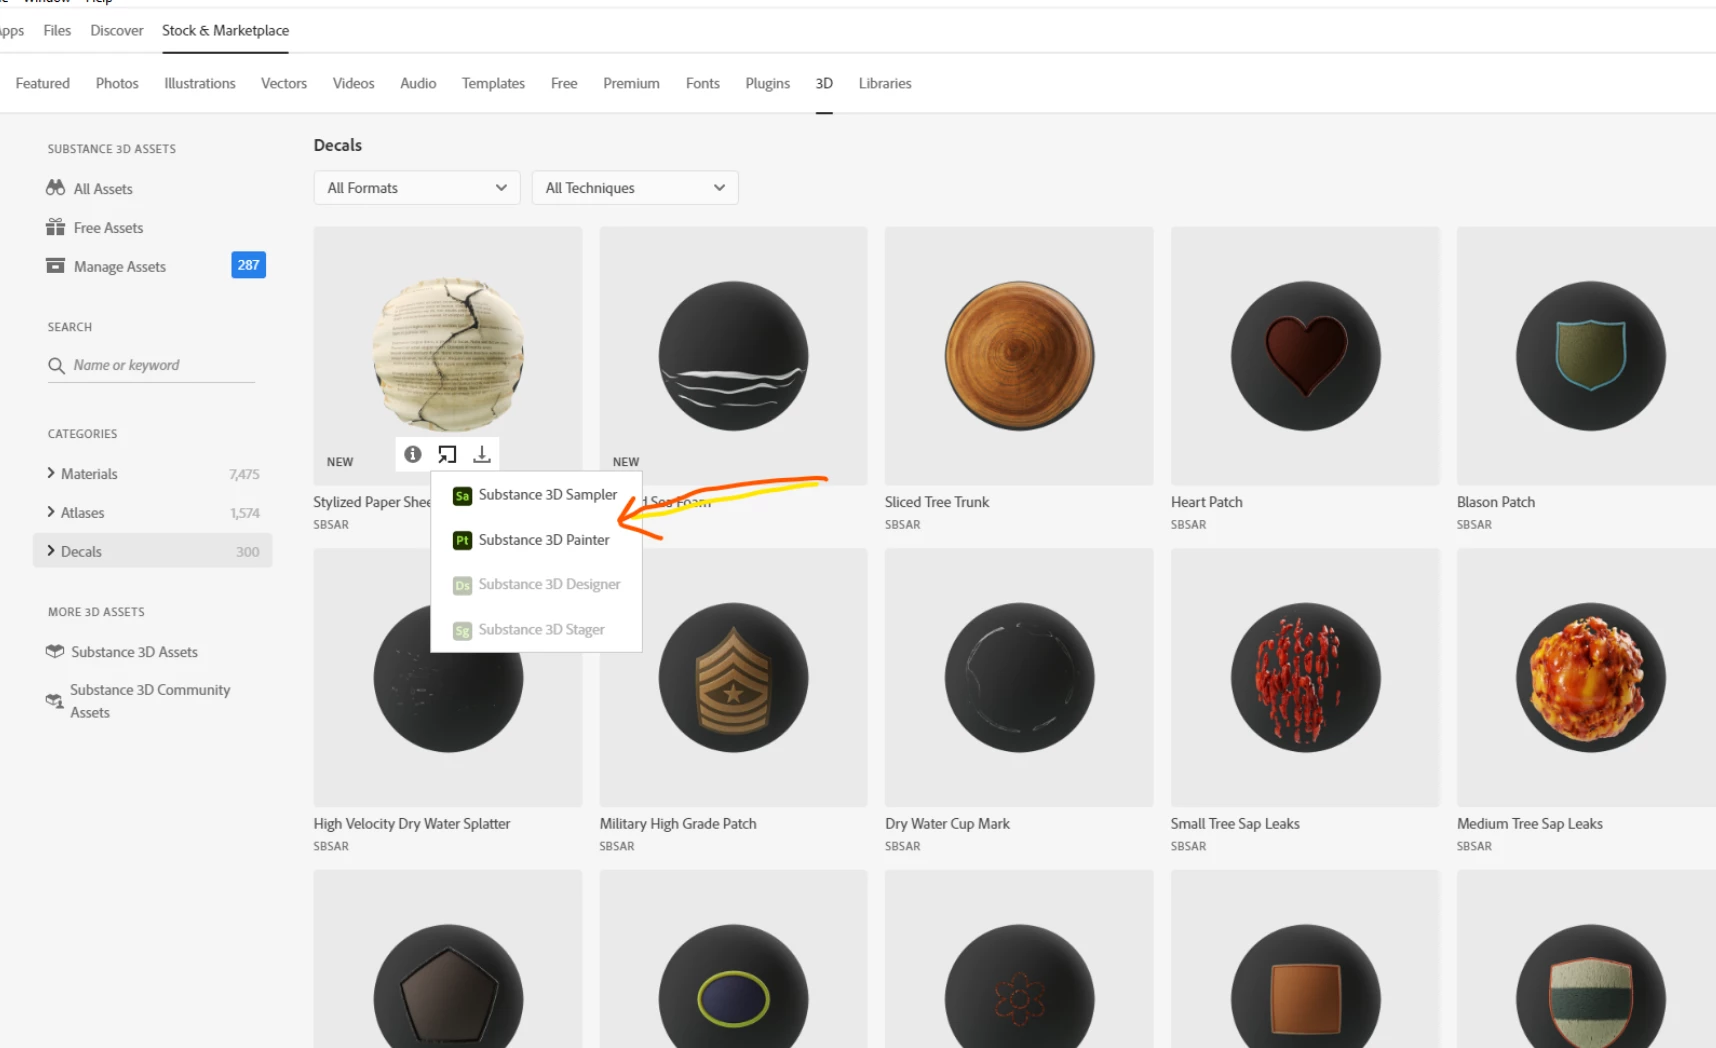Click the cube icon beside Substance 3D Assets
Image resolution: width=1716 pixels, height=1048 pixels.
(55, 651)
